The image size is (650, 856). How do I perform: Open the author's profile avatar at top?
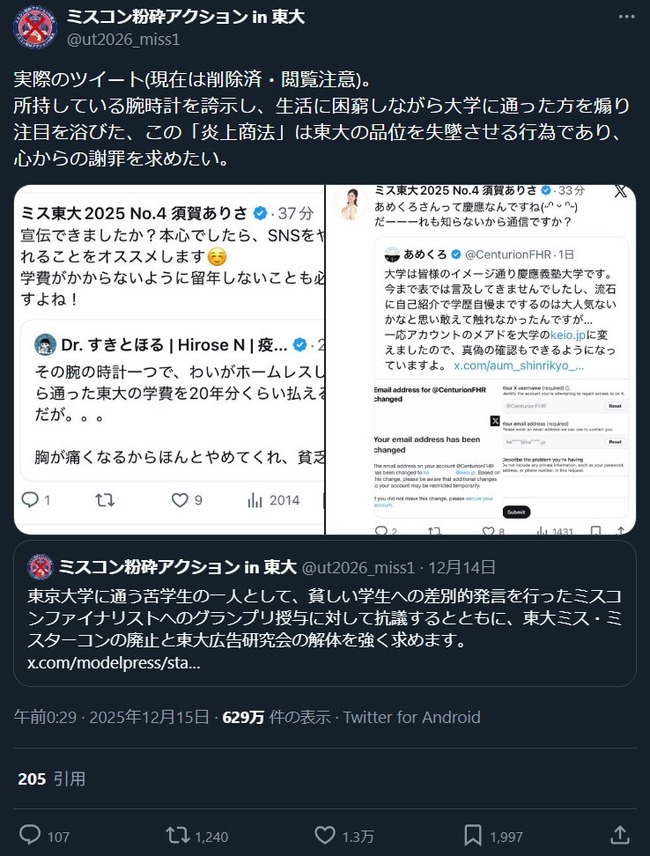pyautogui.click(x=35, y=27)
